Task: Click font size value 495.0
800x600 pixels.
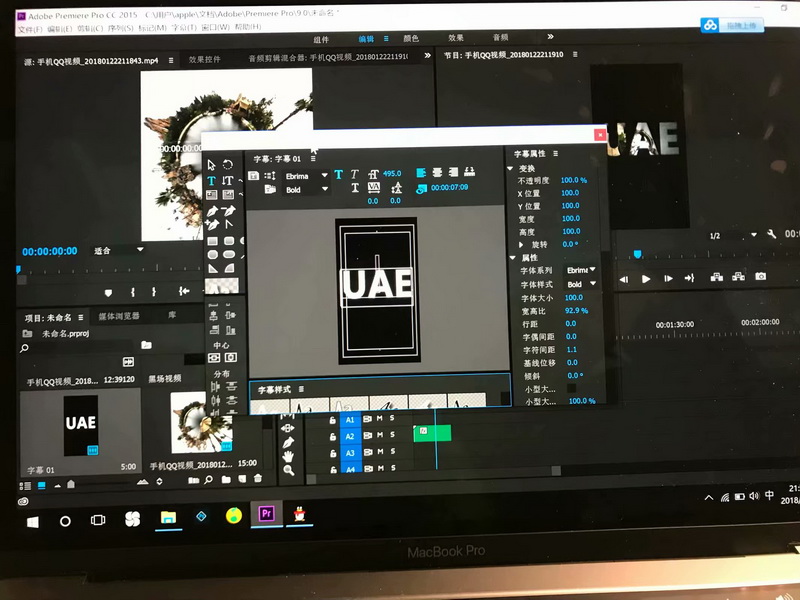Action: click(392, 173)
